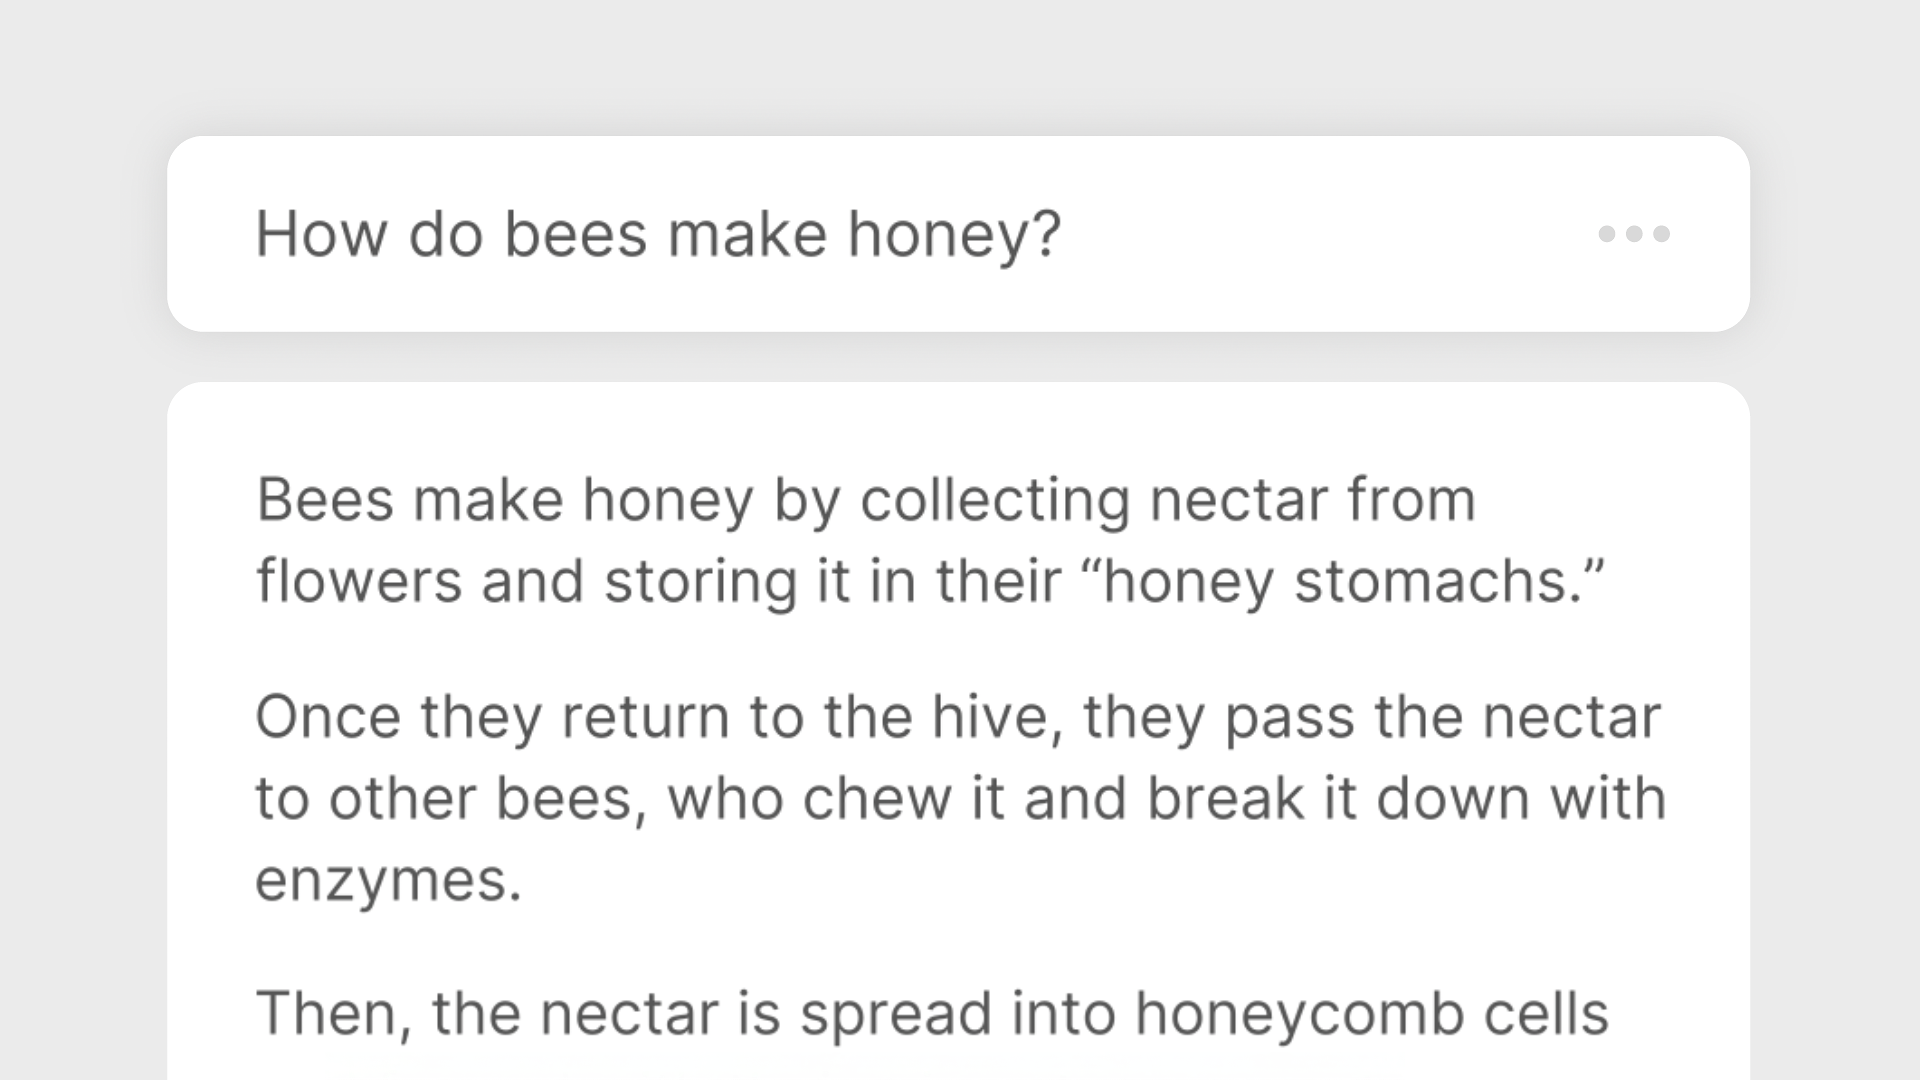Click the word "spread" in the third paragraph
Viewport: 1920px width, 1080px height.
895,1013
